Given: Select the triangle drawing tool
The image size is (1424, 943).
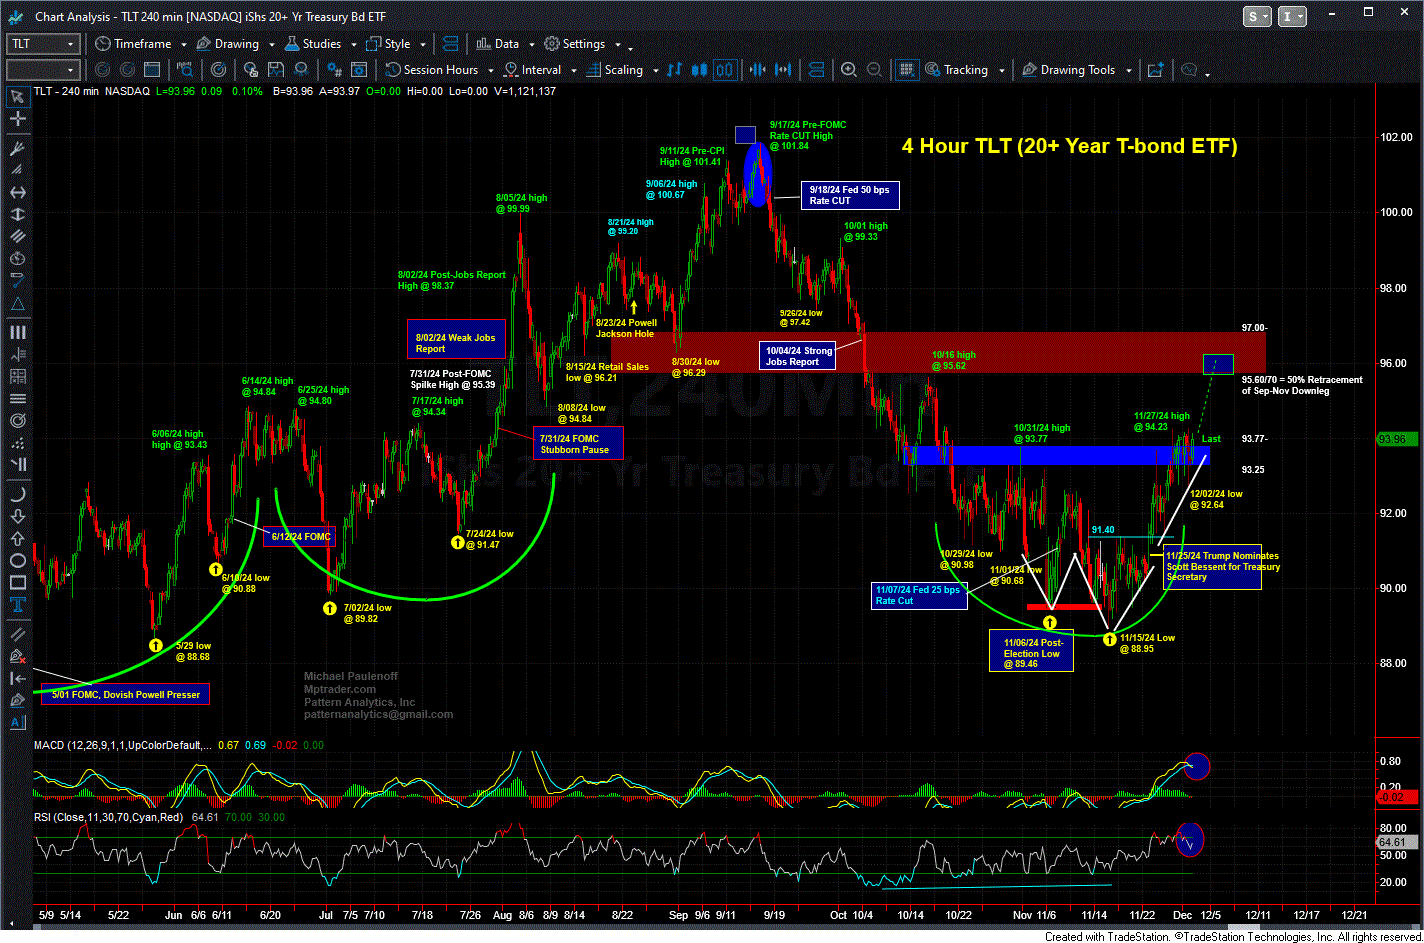Looking at the screenshot, I should click(x=18, y=306).
